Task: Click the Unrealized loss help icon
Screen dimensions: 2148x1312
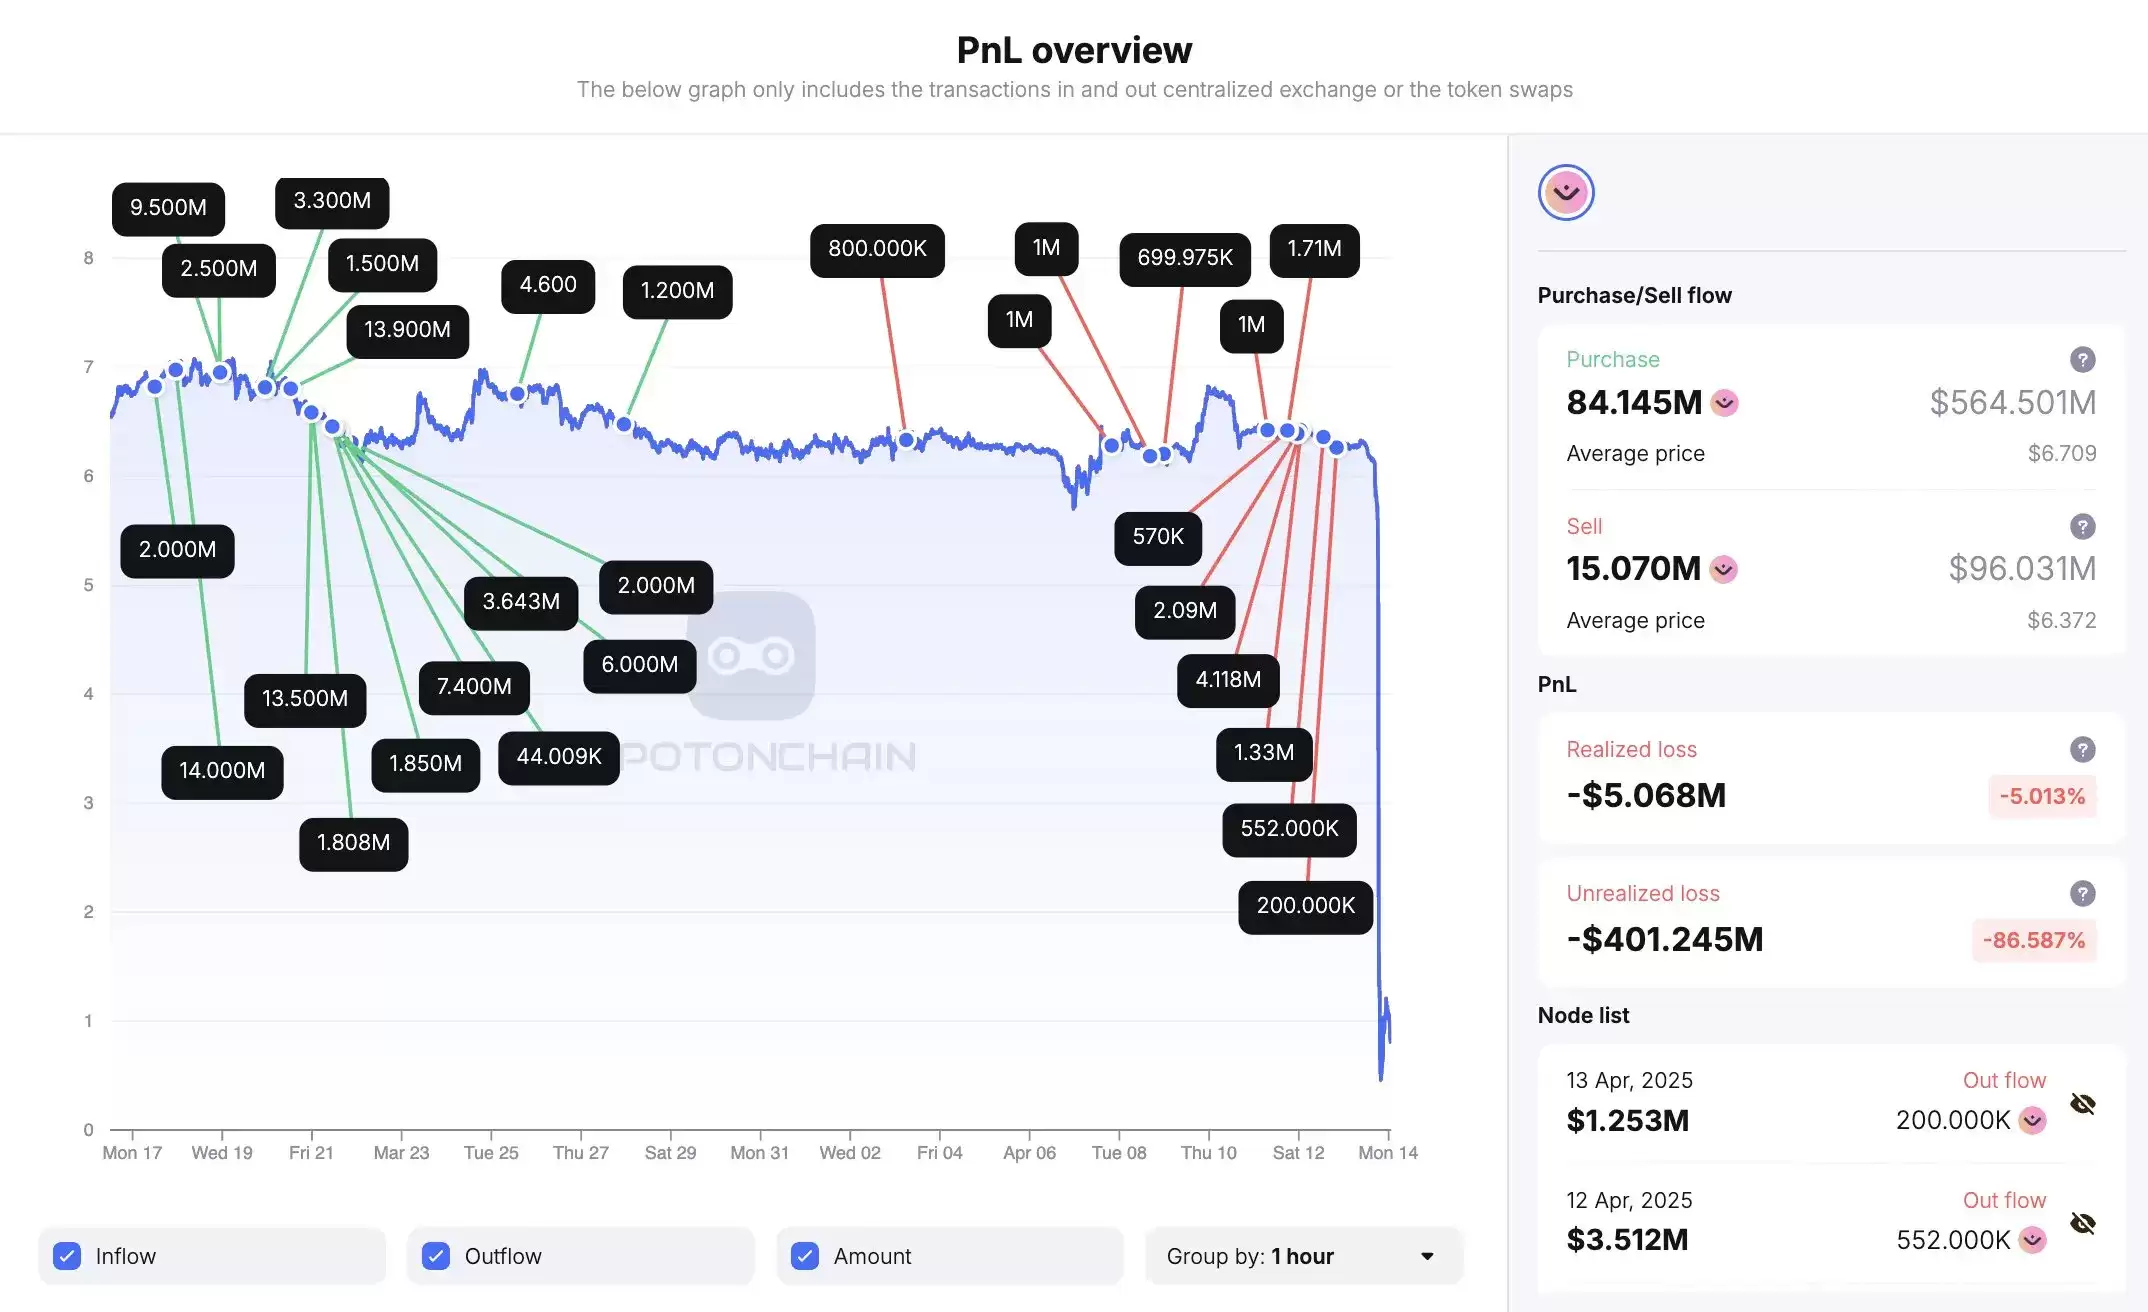Action: (x=2082, y=893)
